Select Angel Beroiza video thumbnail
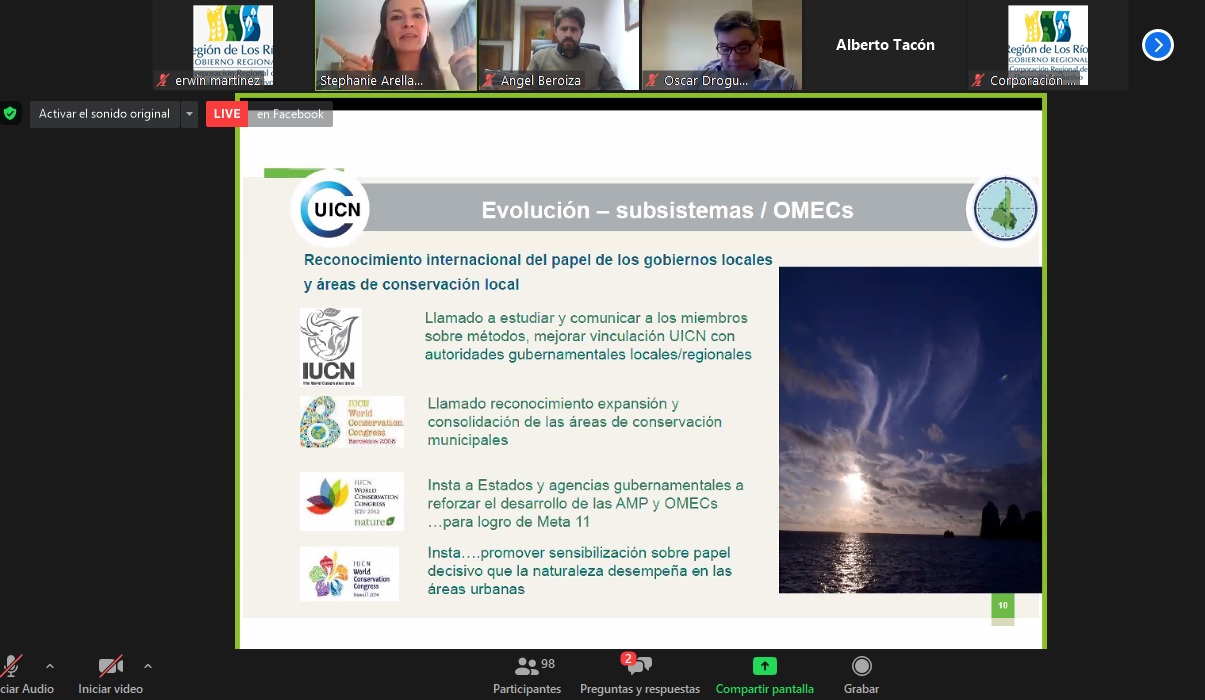 pyautogui.click(x=559, y=45)
